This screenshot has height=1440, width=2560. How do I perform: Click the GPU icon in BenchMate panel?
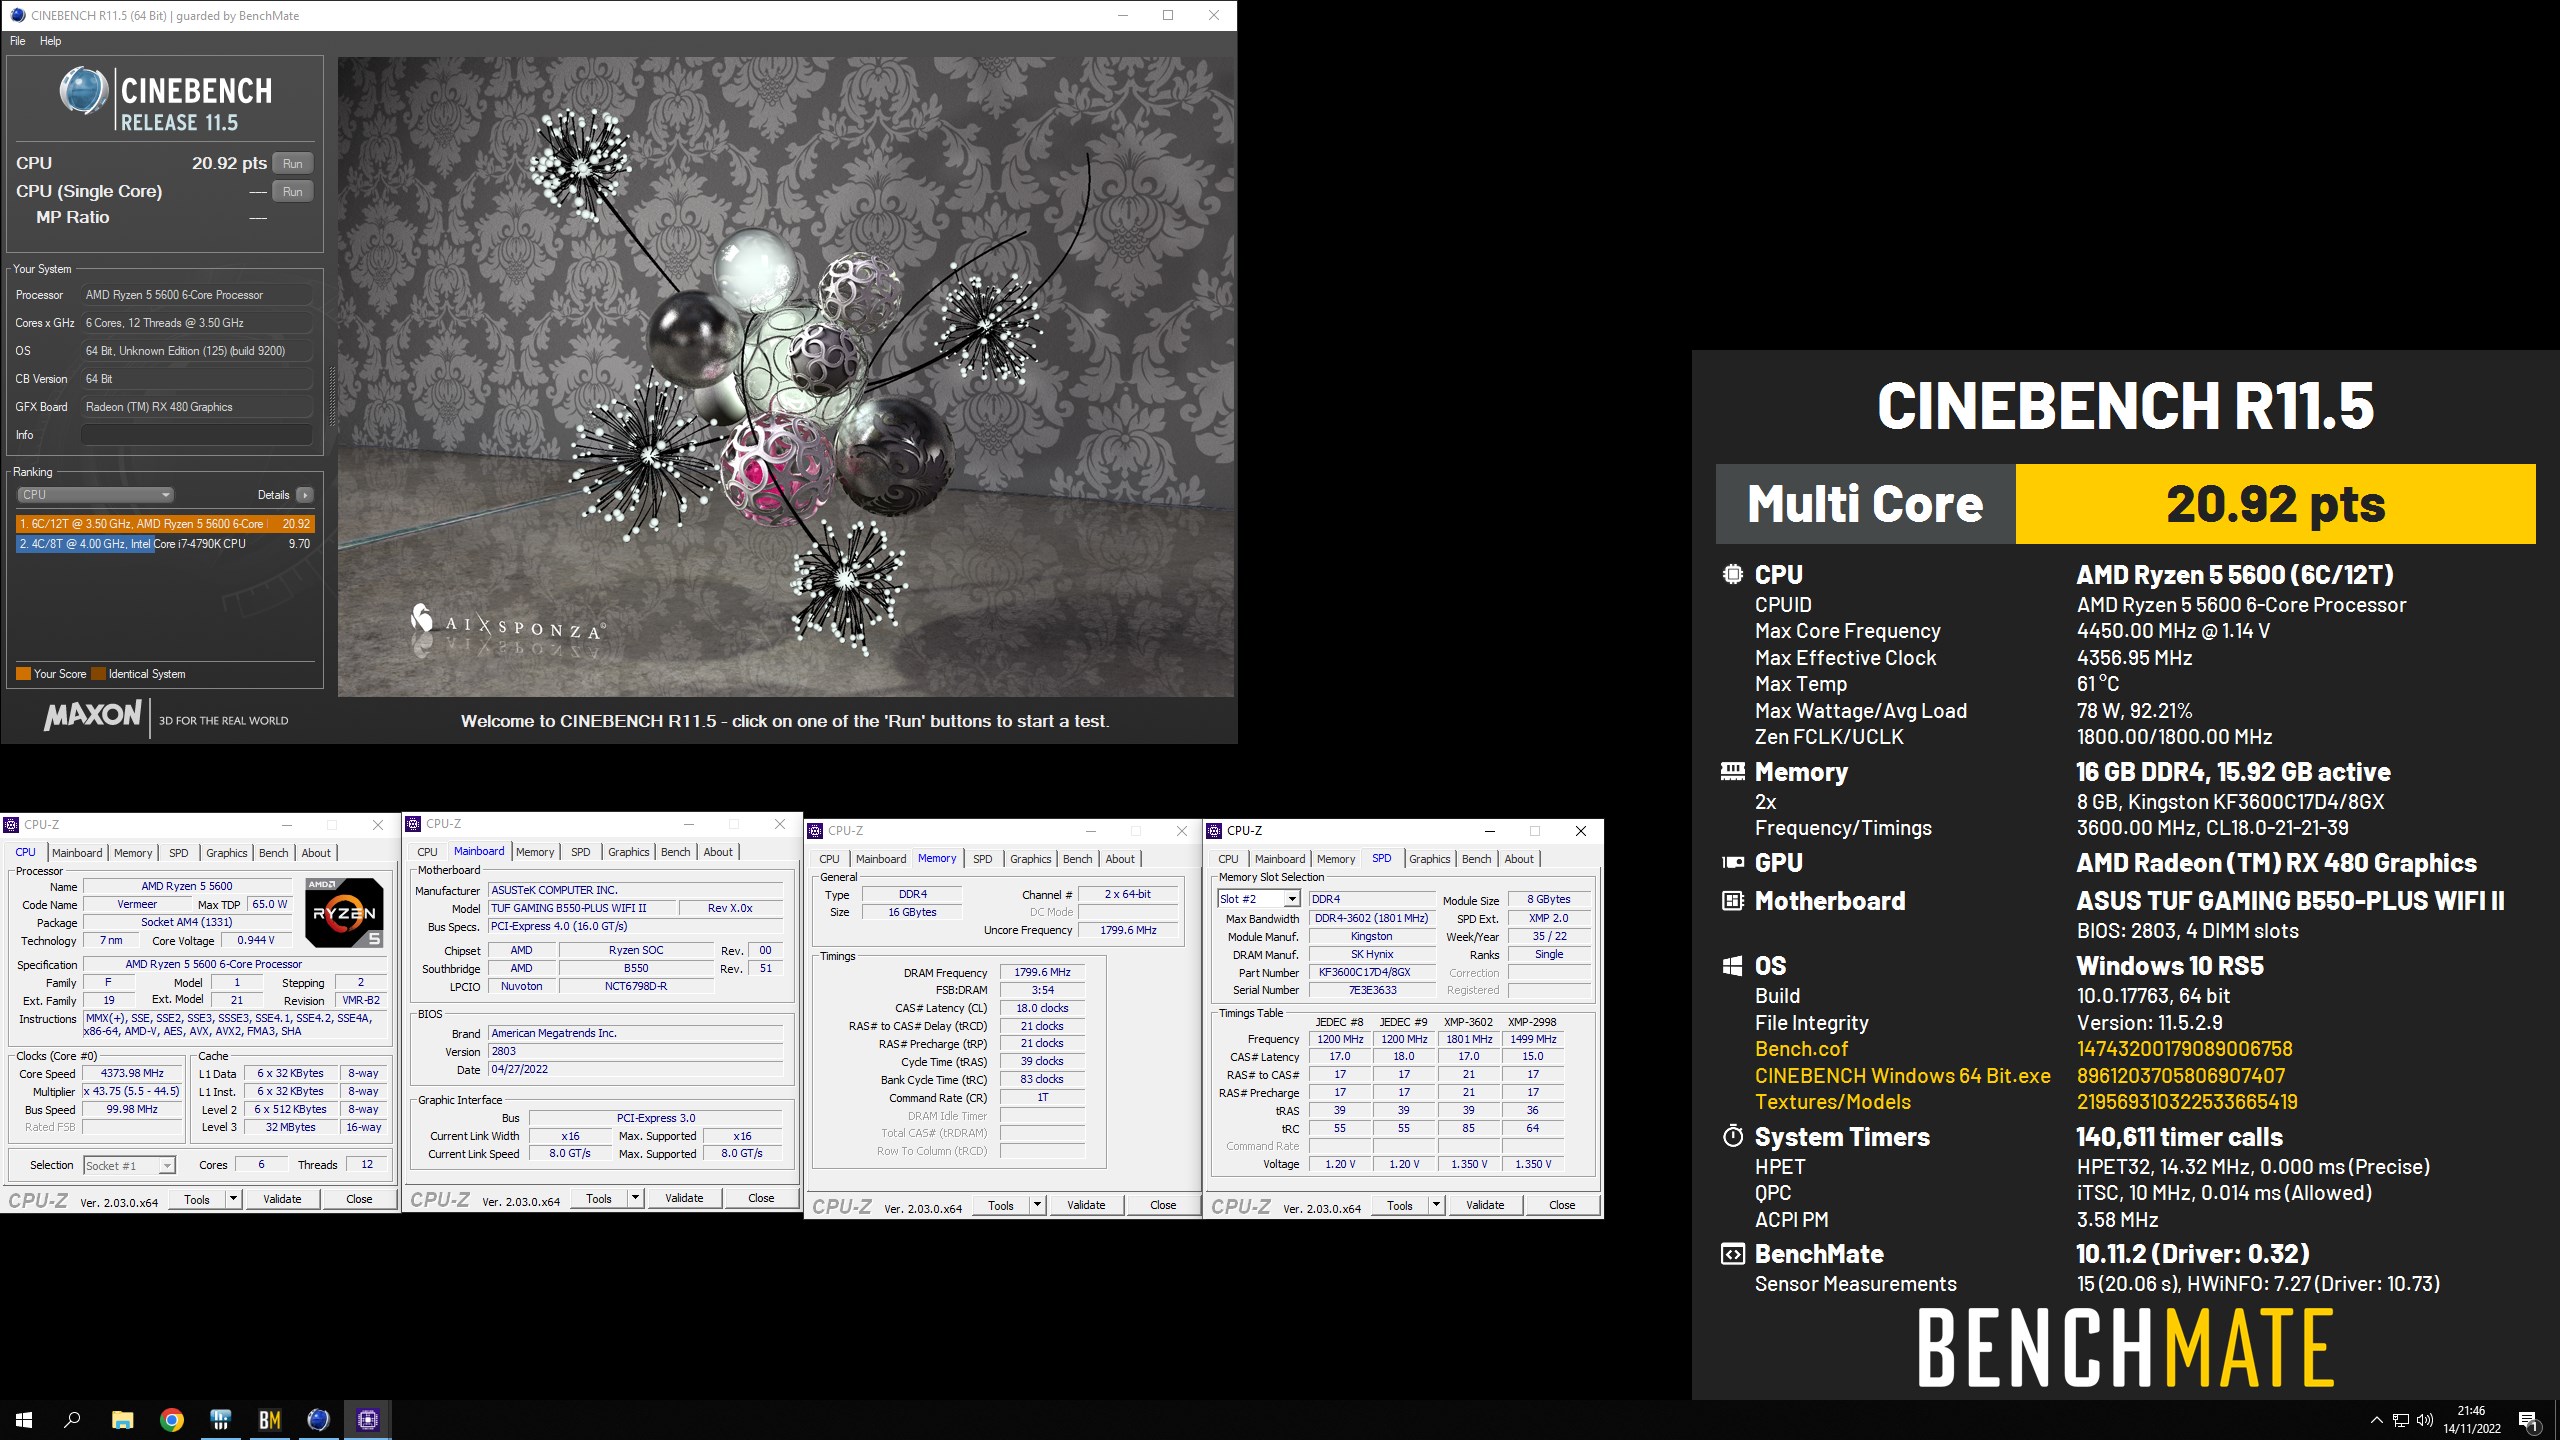point(1733,863)
